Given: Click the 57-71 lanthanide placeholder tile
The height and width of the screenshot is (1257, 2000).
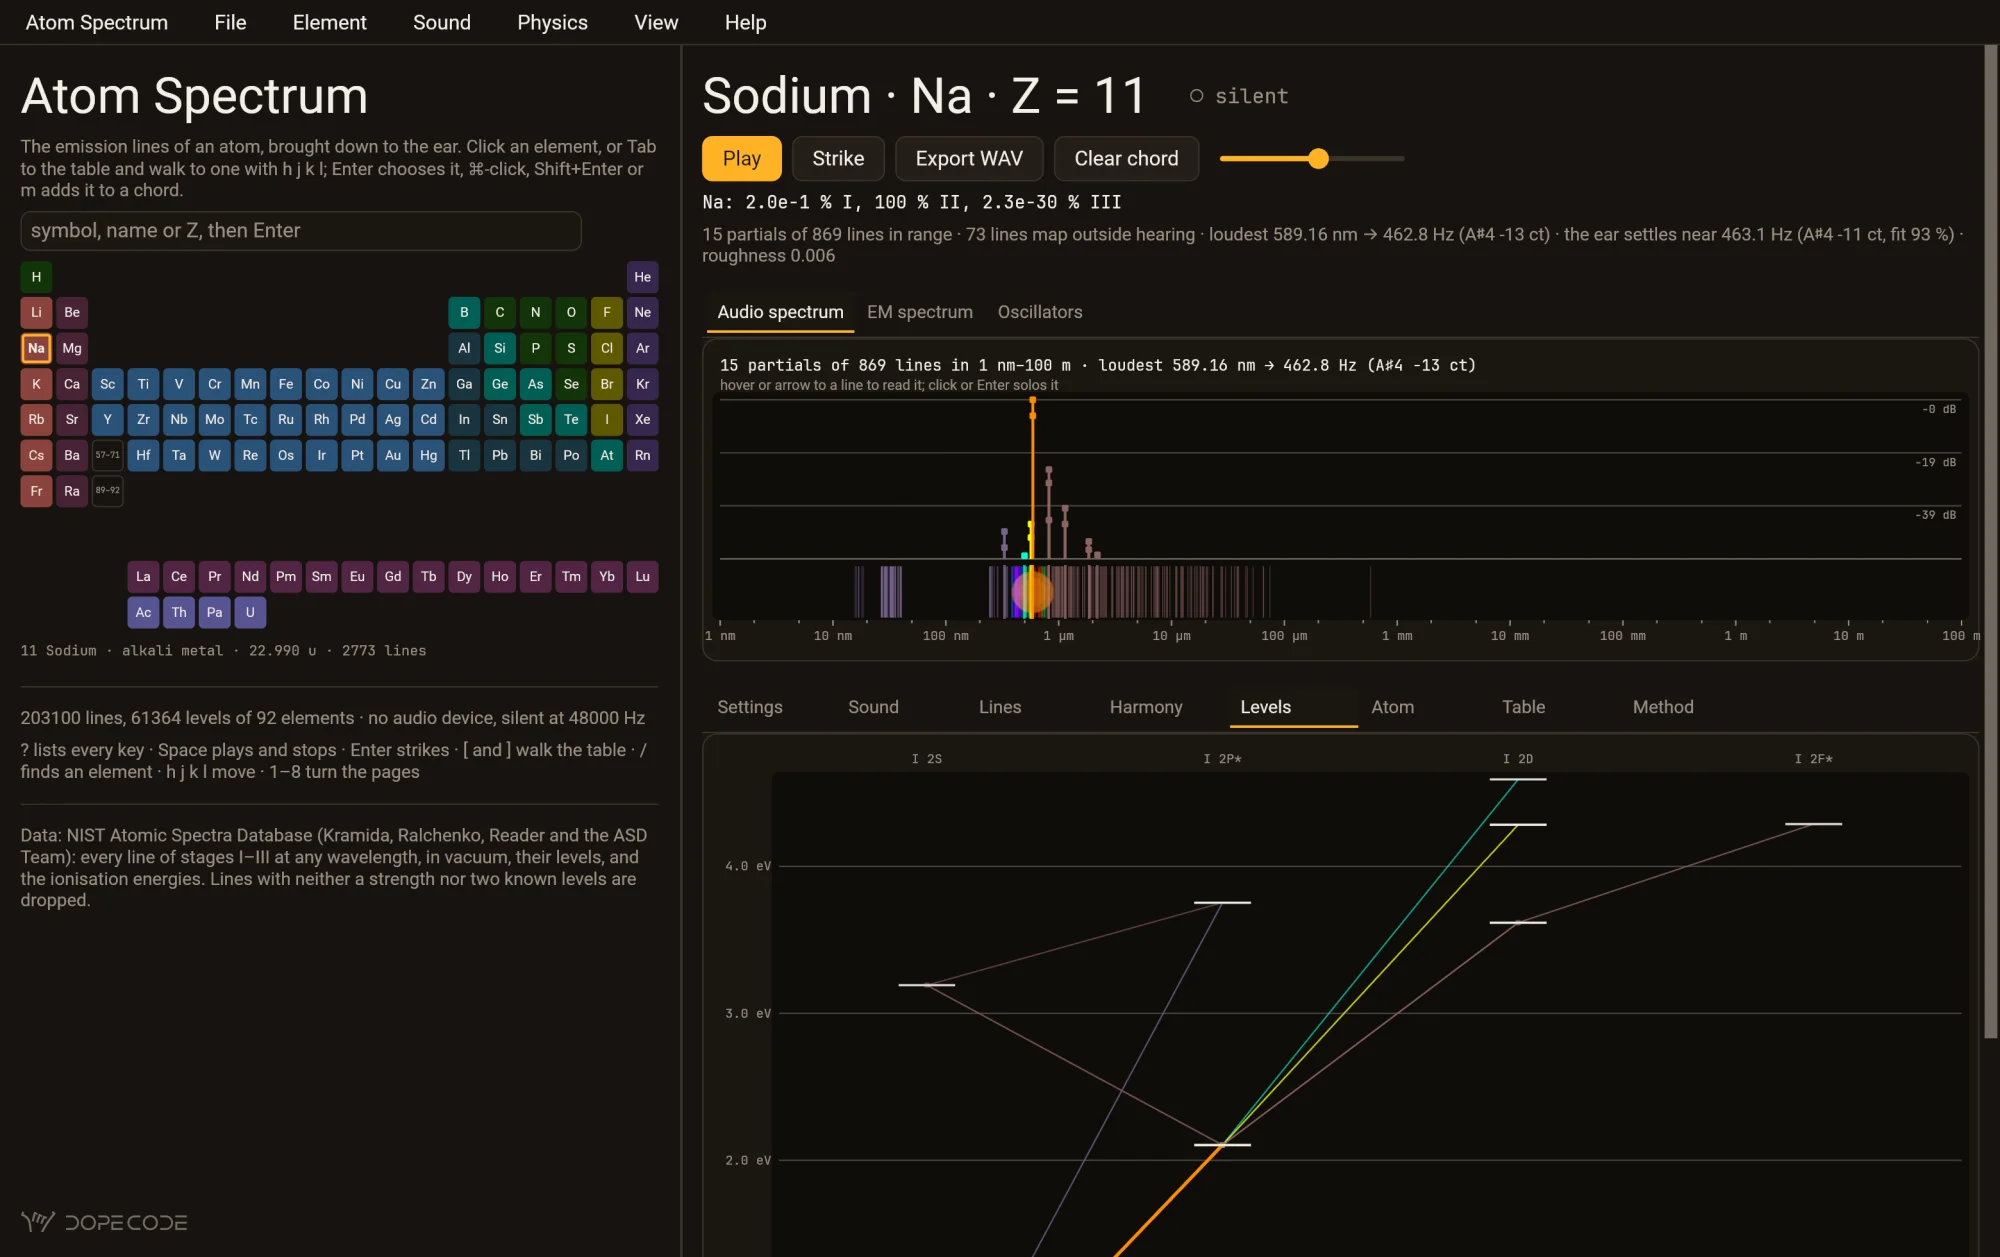Looking at the screenshot, I should 107,455.
